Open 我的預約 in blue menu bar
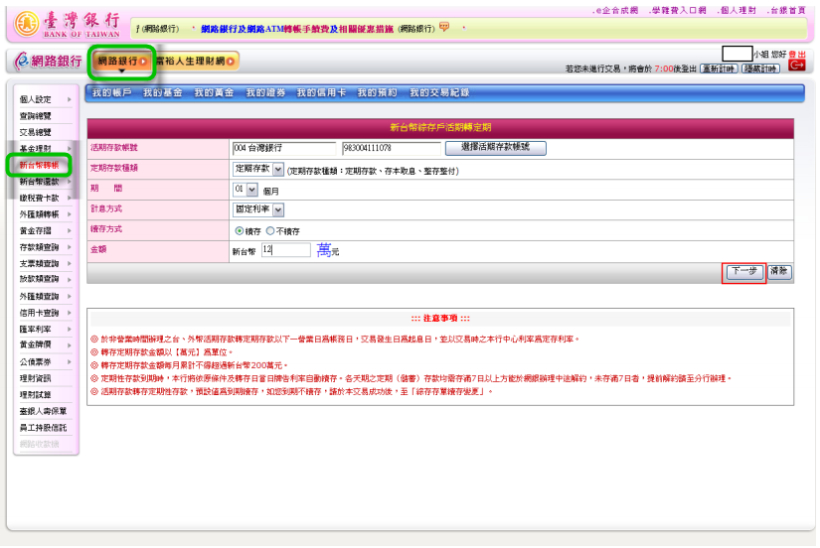The image size is (820, 548). coord(377,93)
